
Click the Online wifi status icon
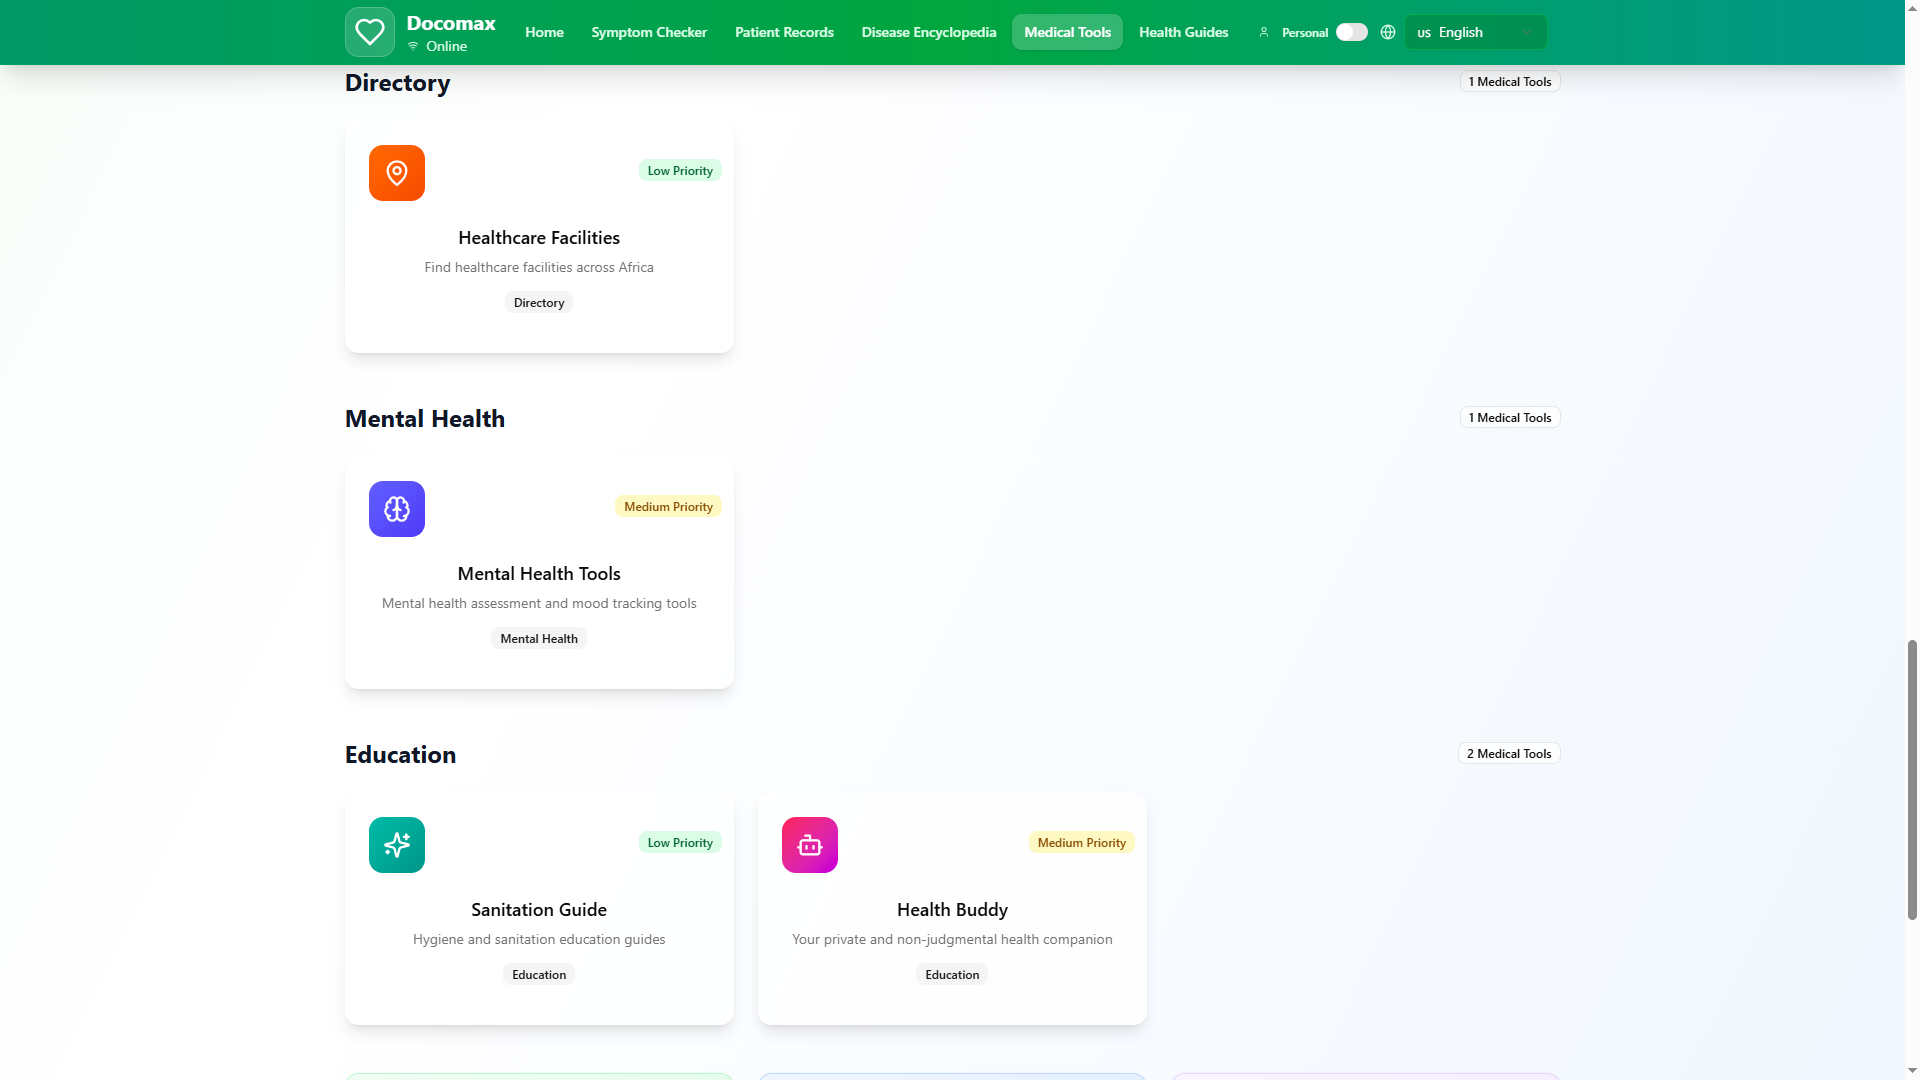[413, 46]
